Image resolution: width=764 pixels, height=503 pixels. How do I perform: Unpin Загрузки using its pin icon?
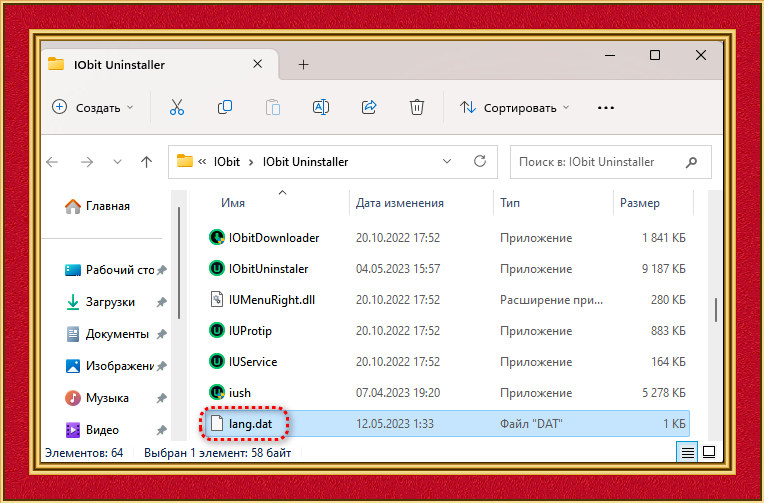161,302
